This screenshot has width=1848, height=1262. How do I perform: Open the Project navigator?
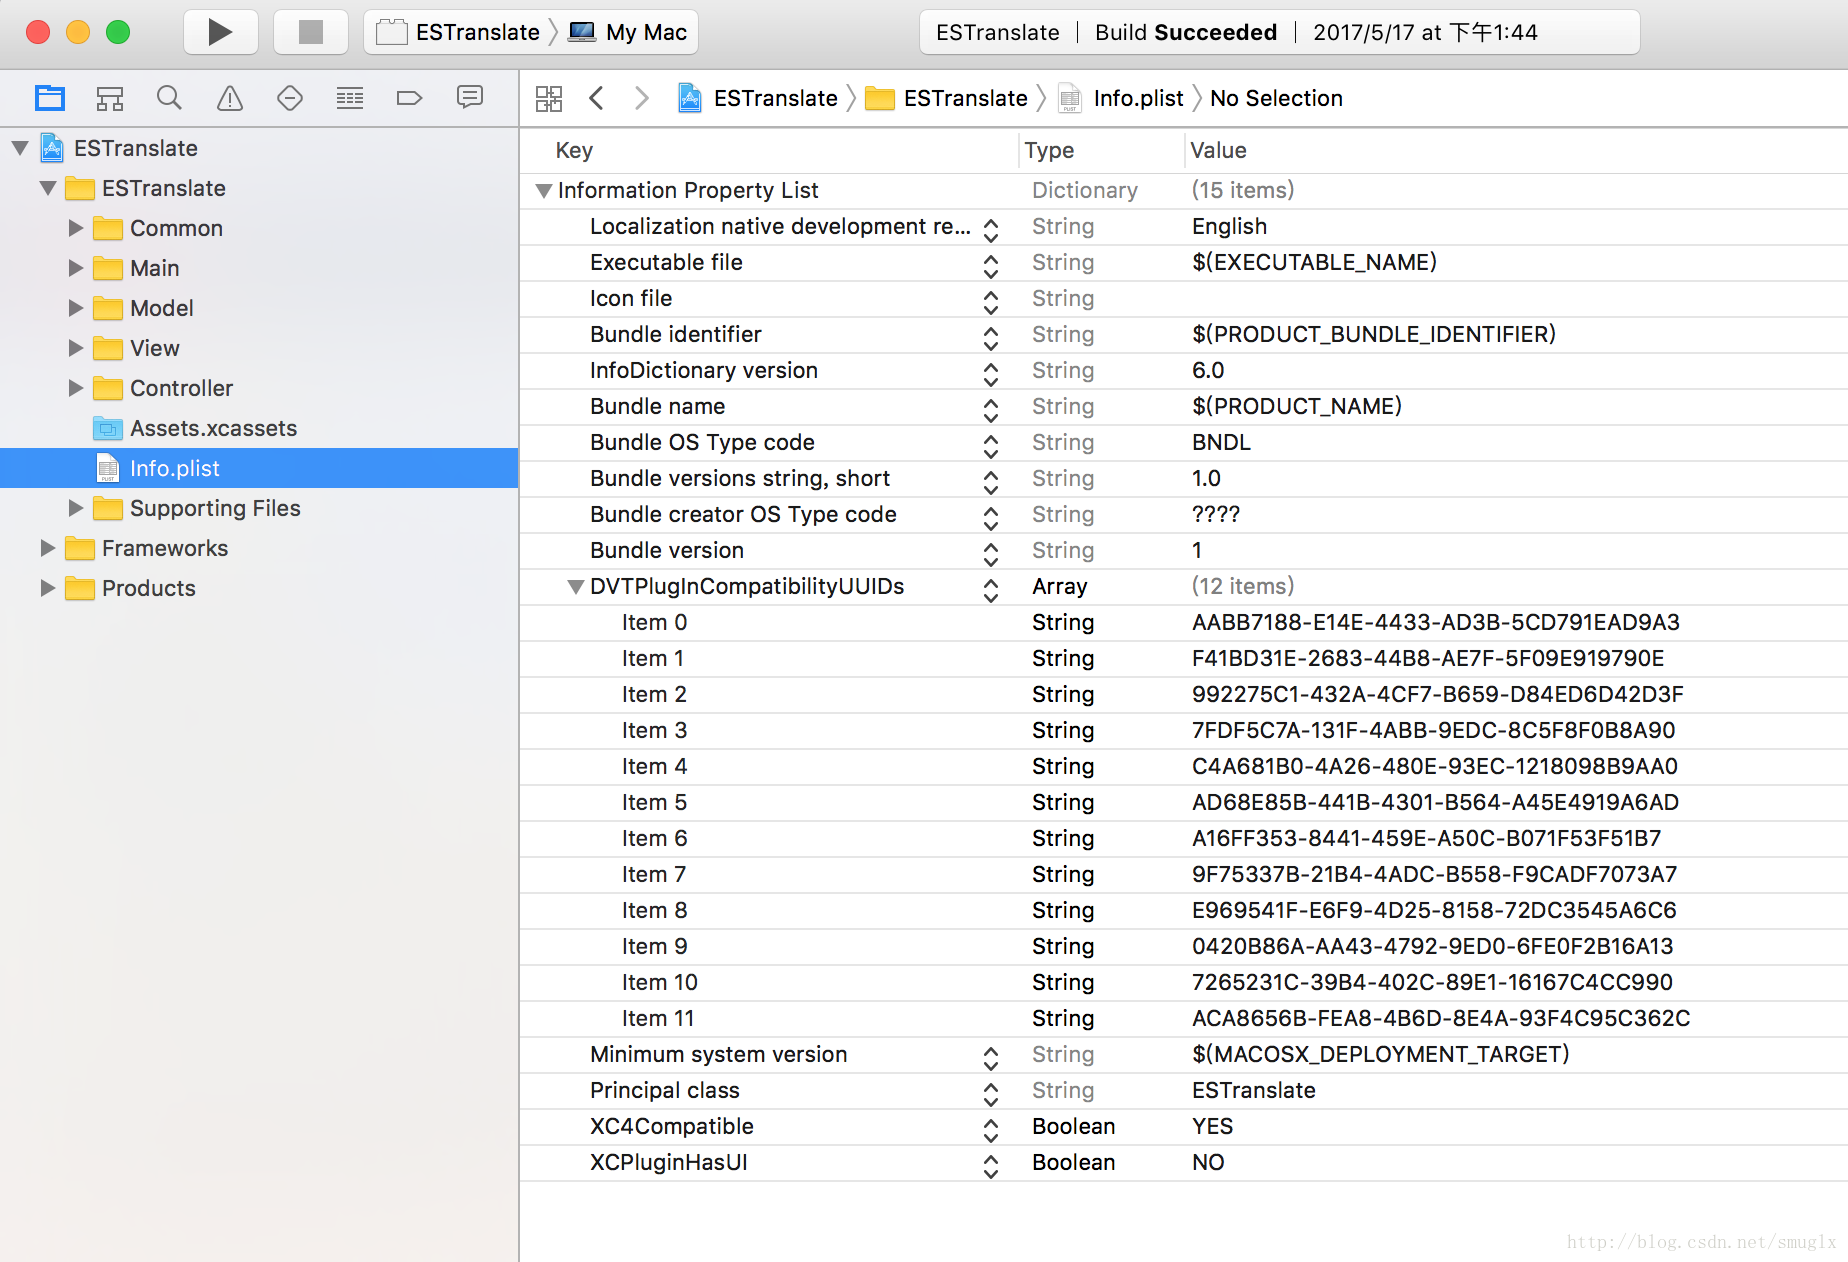pyautogui.click(x=50, y=98)
